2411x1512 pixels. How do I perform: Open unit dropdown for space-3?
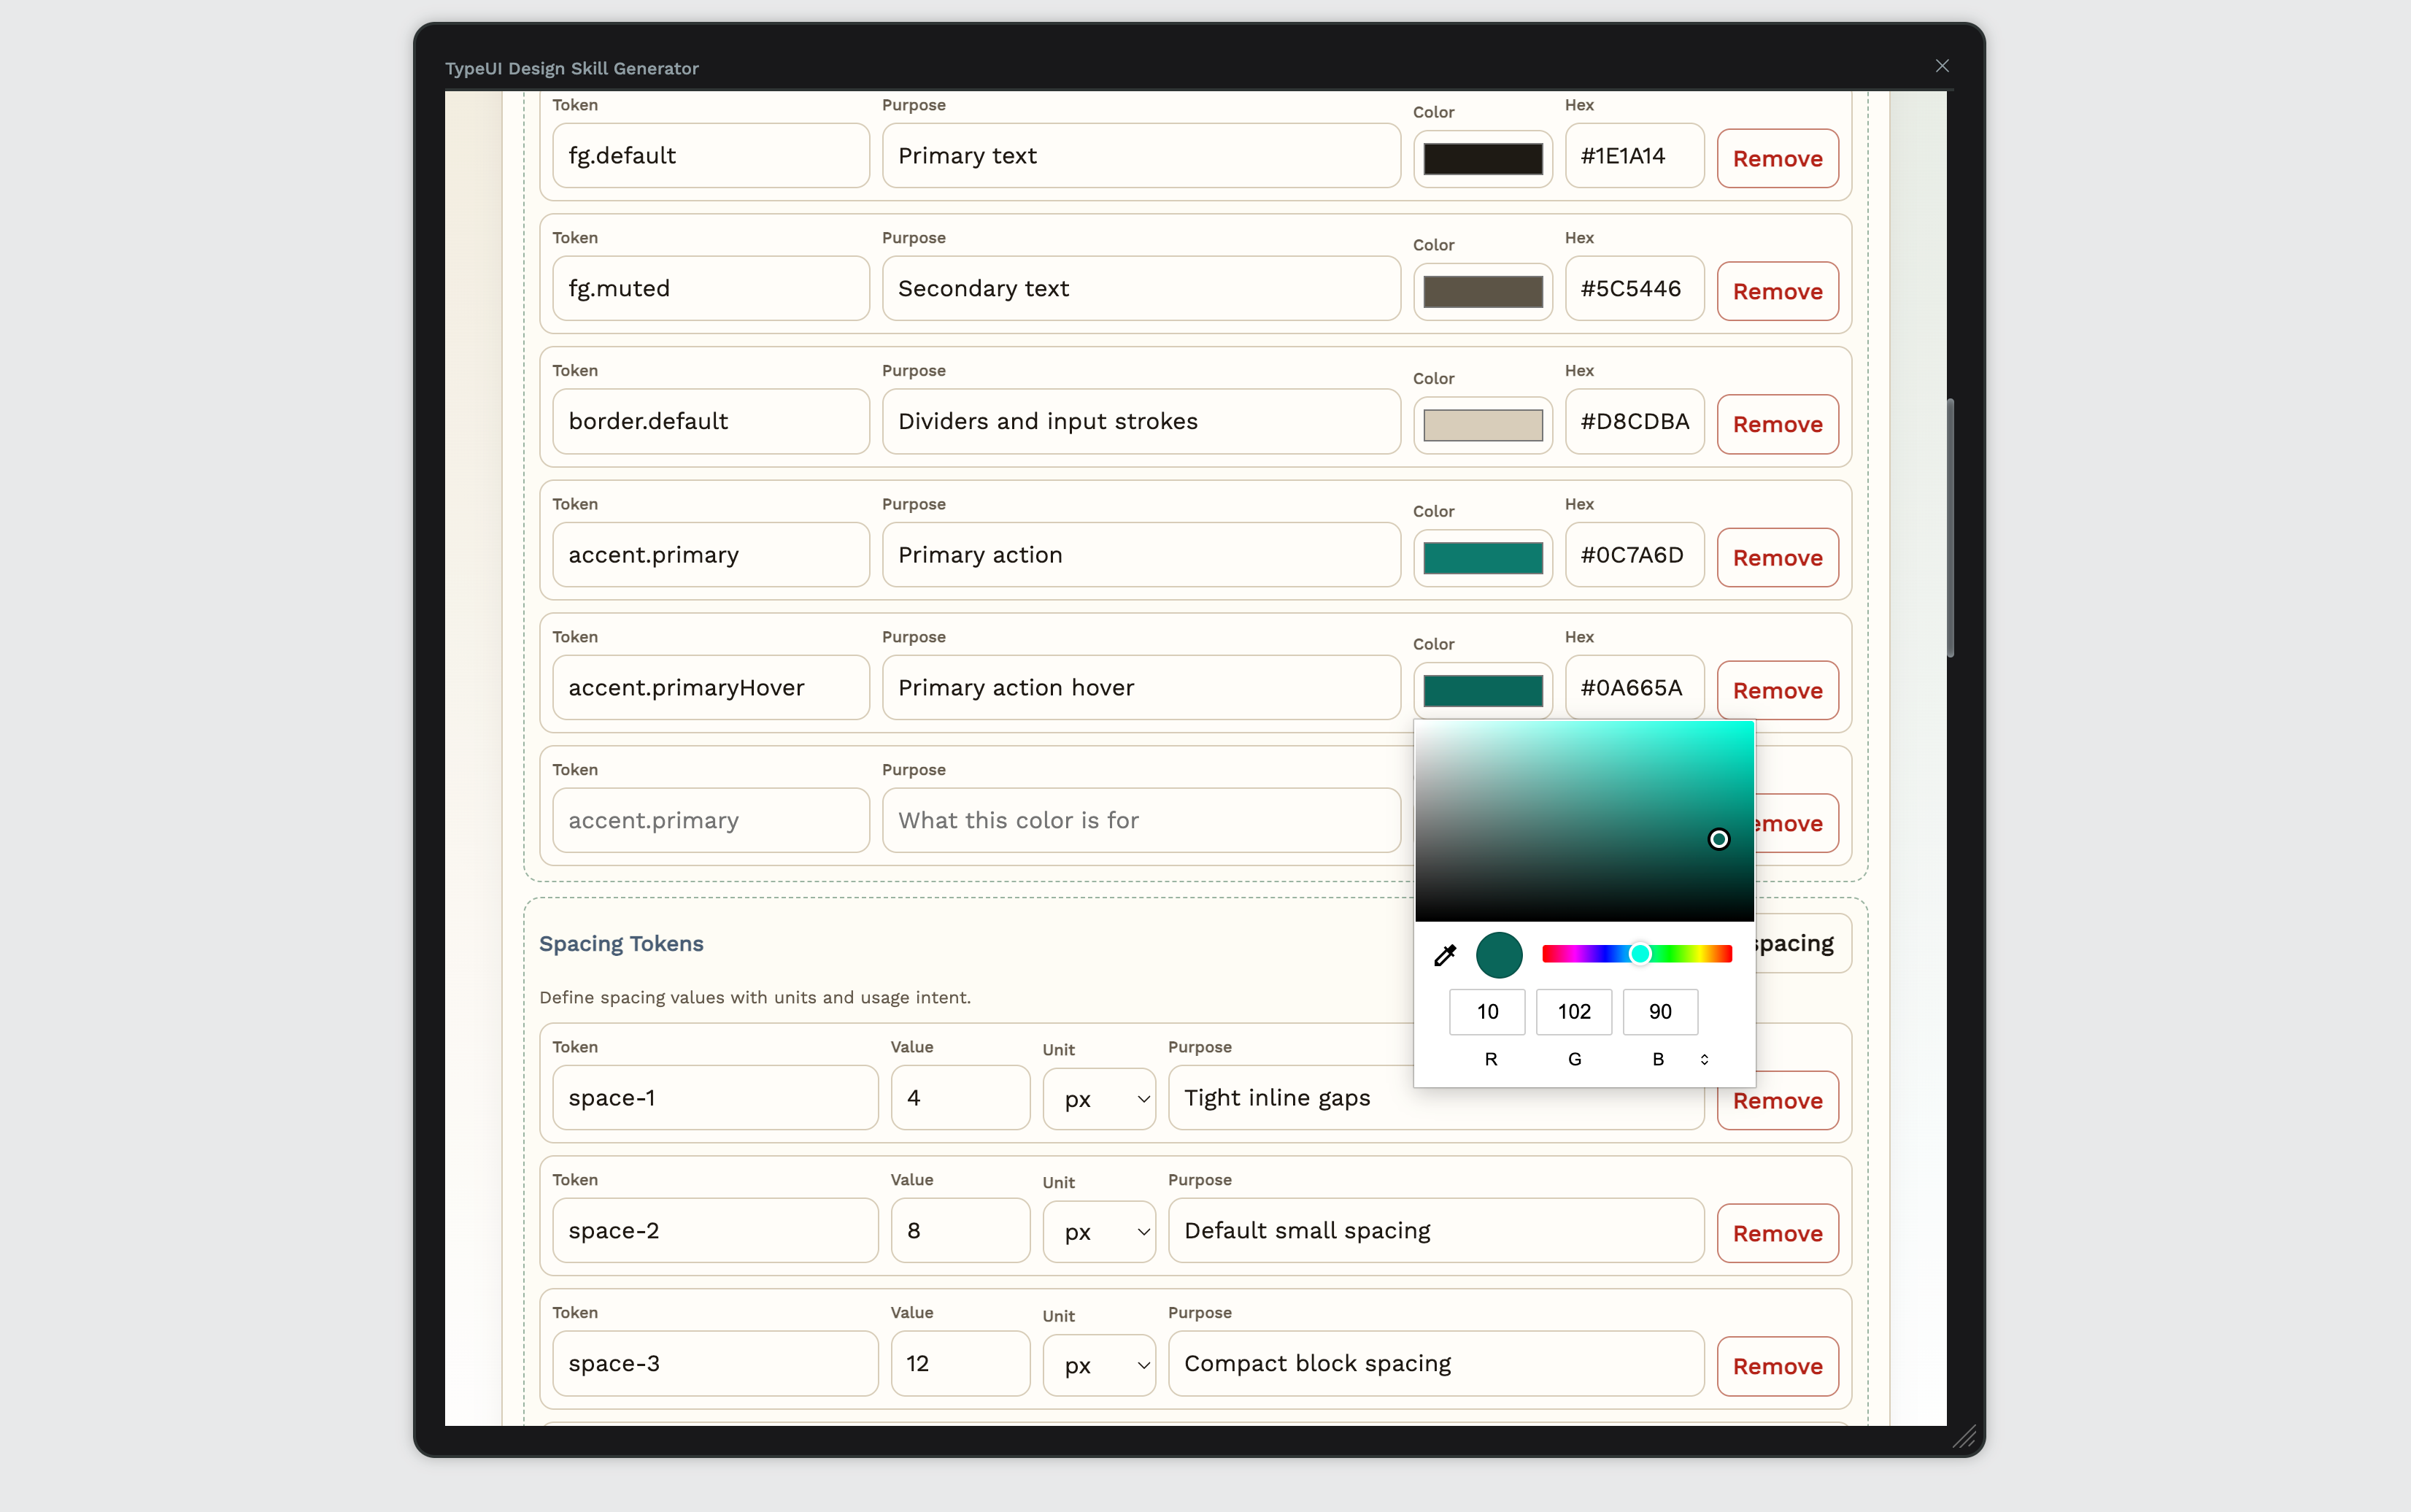point(1098,1365)
